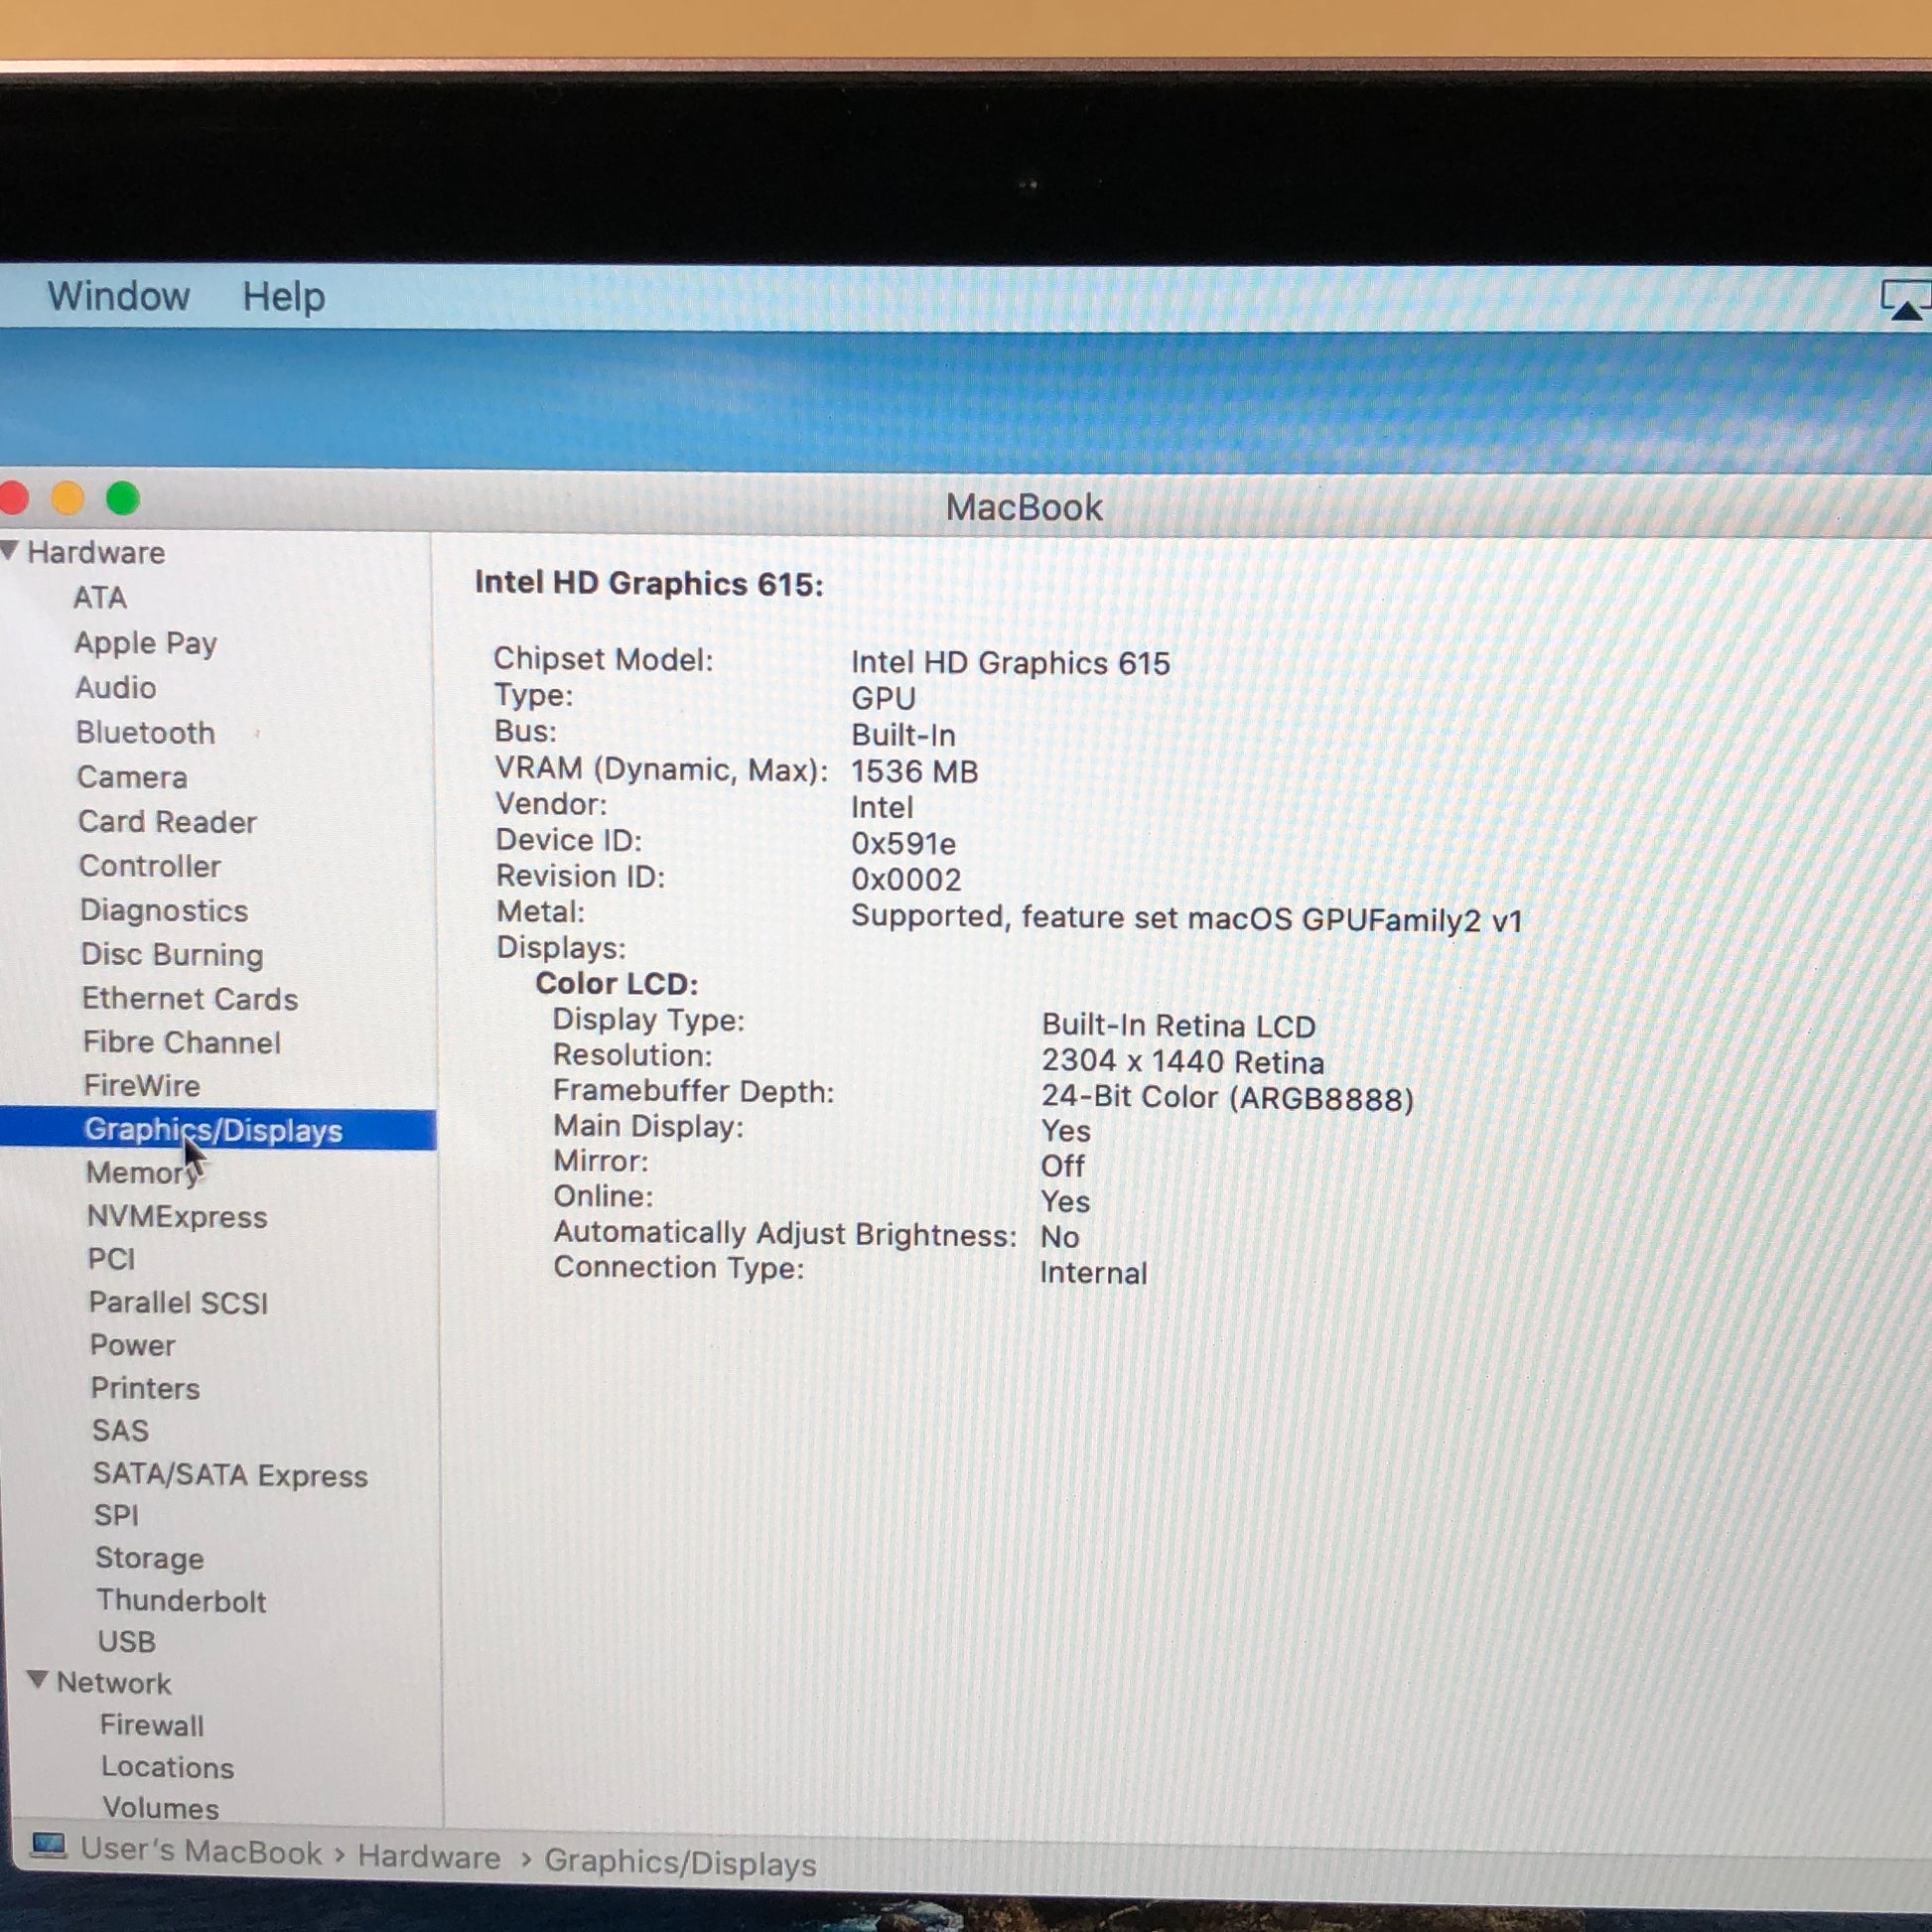Open the Help menu
This screenshot has width=1932, height=1932.
(283, 297)
